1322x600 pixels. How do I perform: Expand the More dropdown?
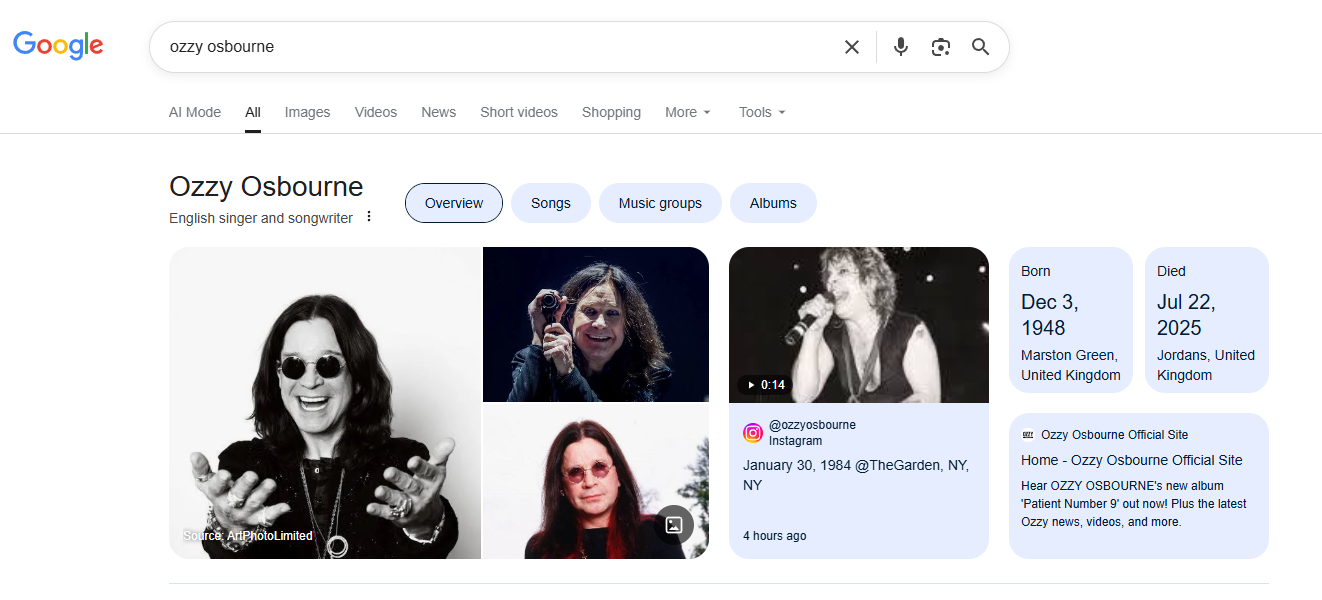(x=688, y=112)
